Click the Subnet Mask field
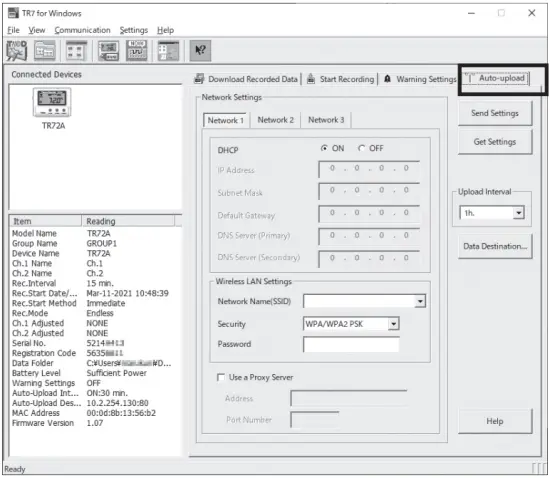Viewport: 550px width, 478px height. (x=369, y=191)
